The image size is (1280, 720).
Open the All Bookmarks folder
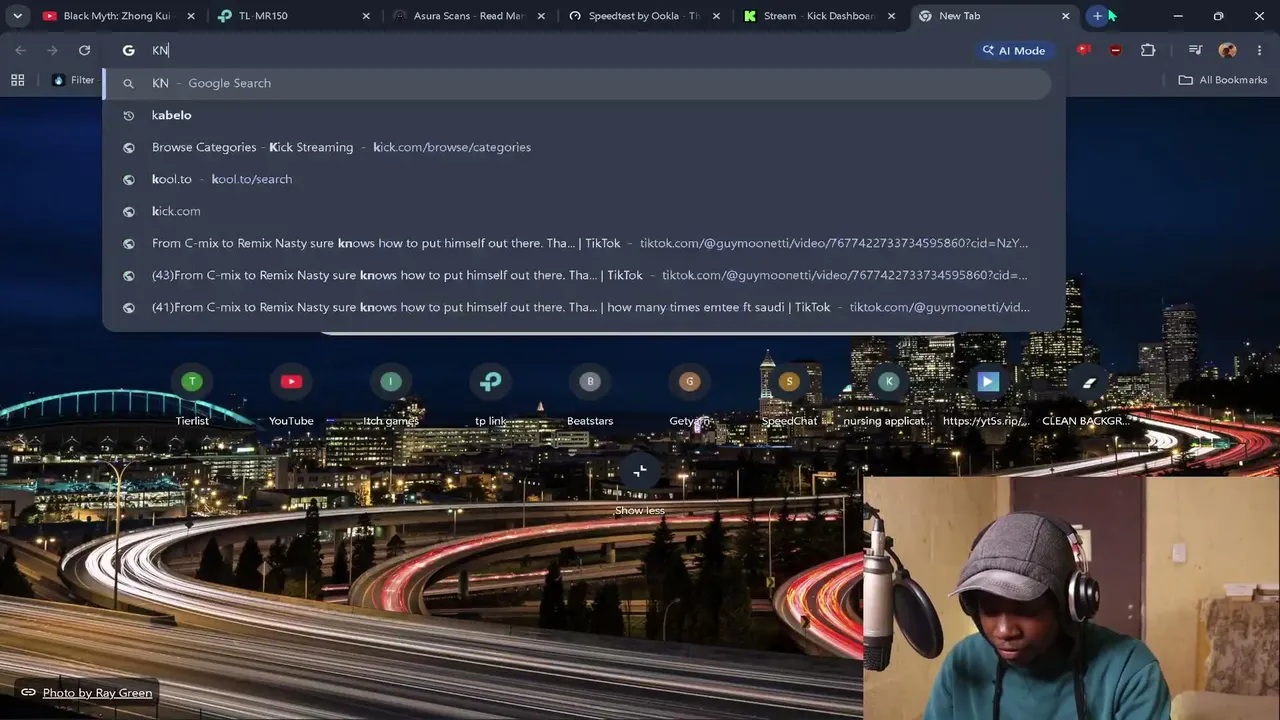click(x=1223, y=80)
